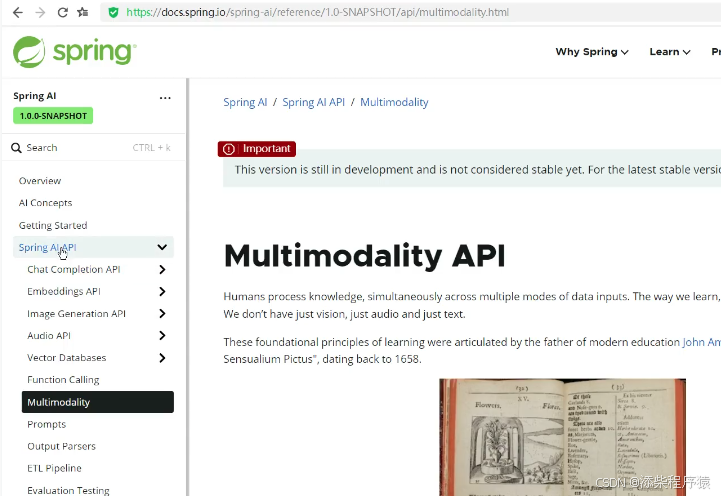Open Vector Databases in sidebar
The image size is (721, 496).
(67, 358)
